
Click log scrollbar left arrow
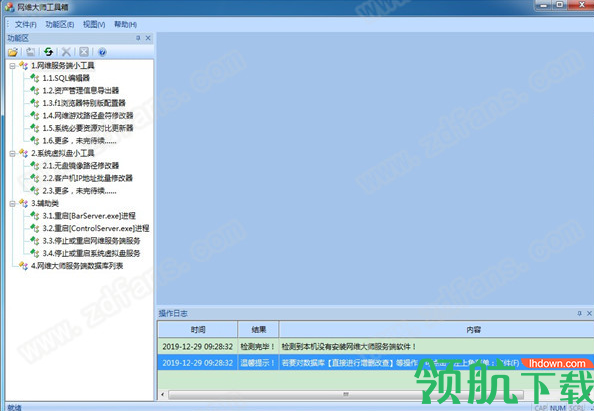pos(163,394)
